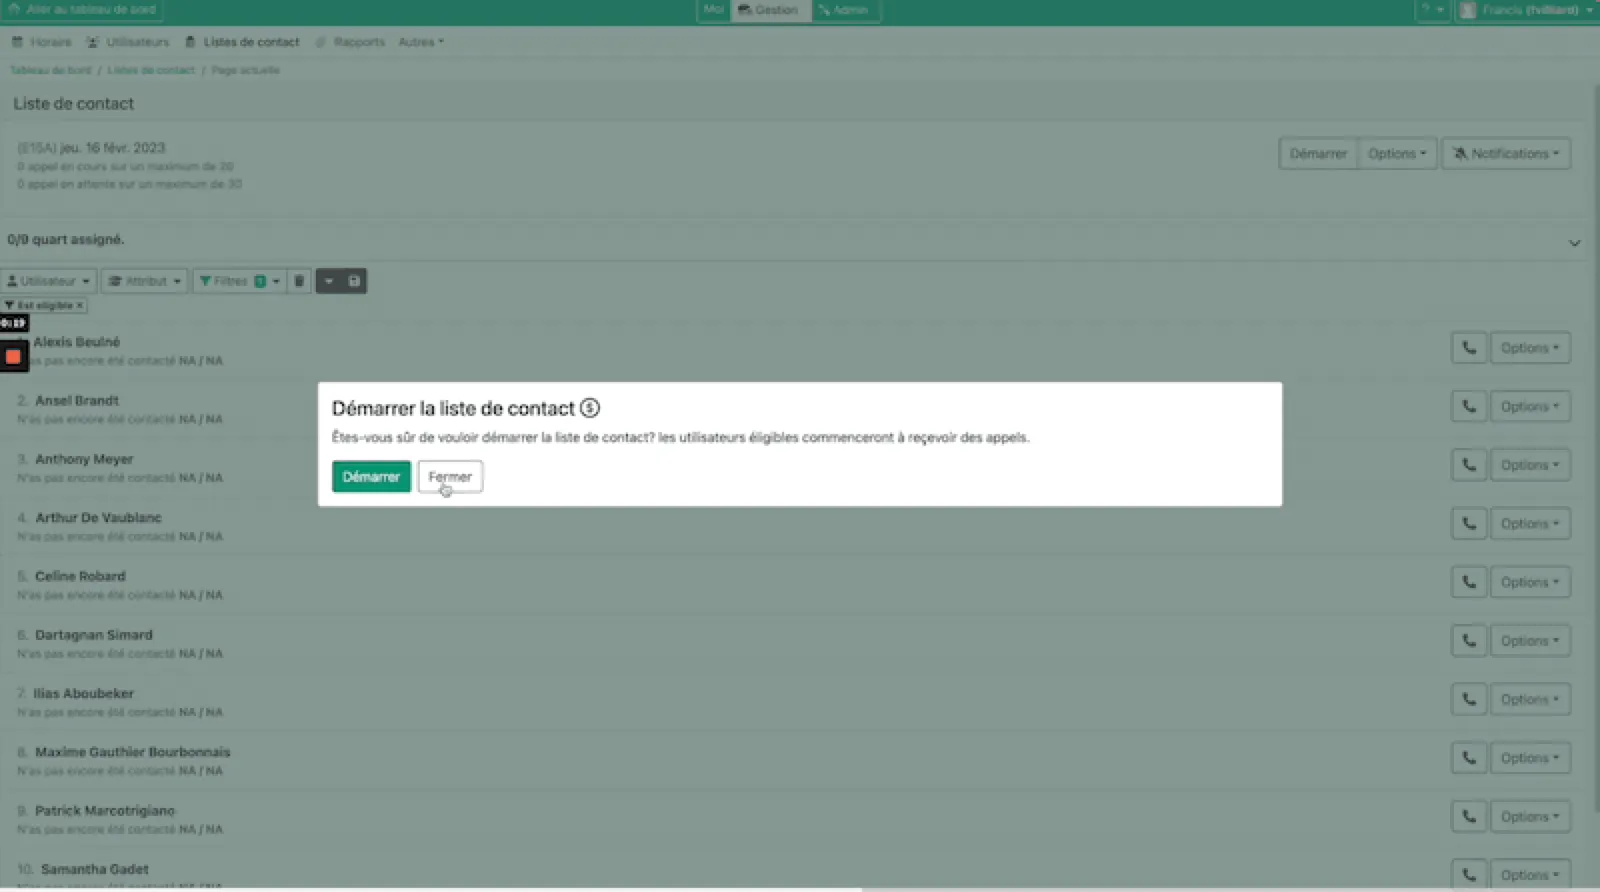1600x892 pixels.
Task: Click phone icon for Patrick Marcotrigiano
Action: pyautogui.click(x=1469, y=816)
